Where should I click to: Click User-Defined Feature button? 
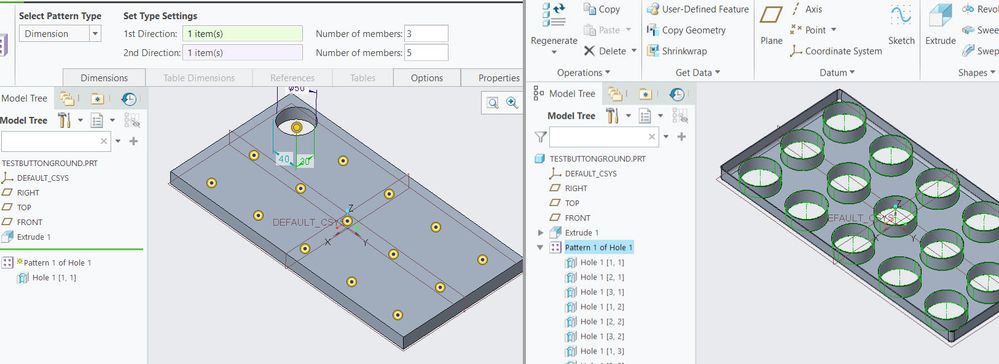pyautogui.click(x=698, y=10)
